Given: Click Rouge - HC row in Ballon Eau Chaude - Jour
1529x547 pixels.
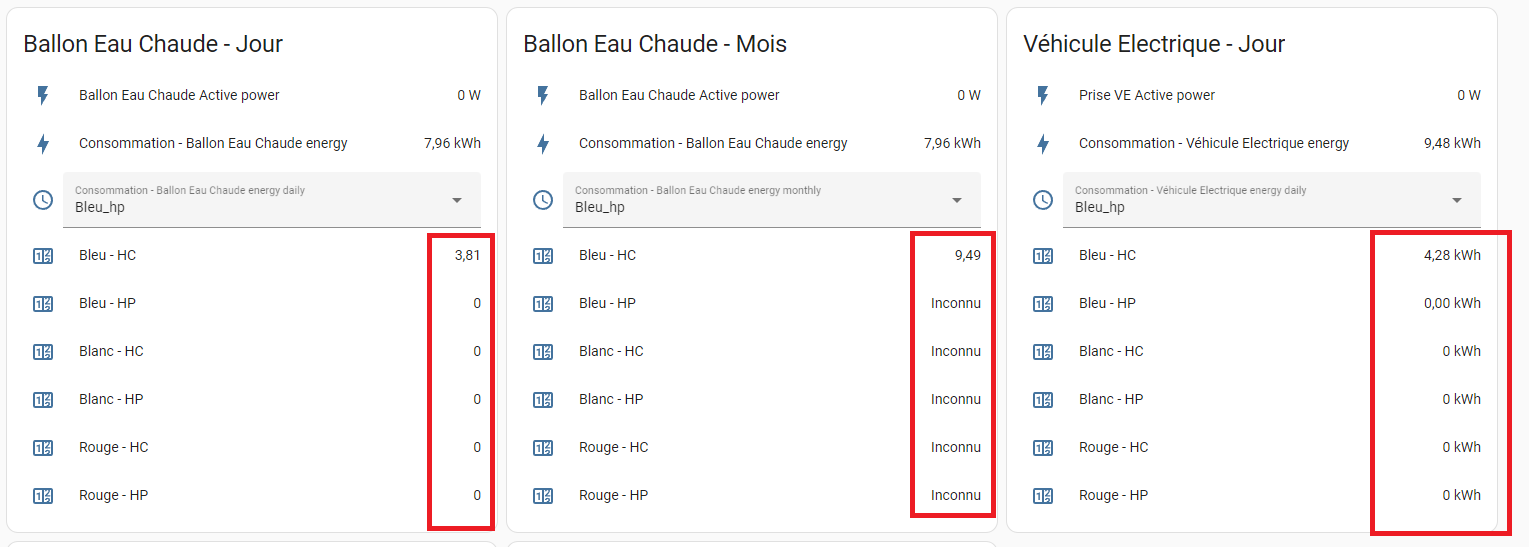Looking at the screenshot, I should coord(256,448).
